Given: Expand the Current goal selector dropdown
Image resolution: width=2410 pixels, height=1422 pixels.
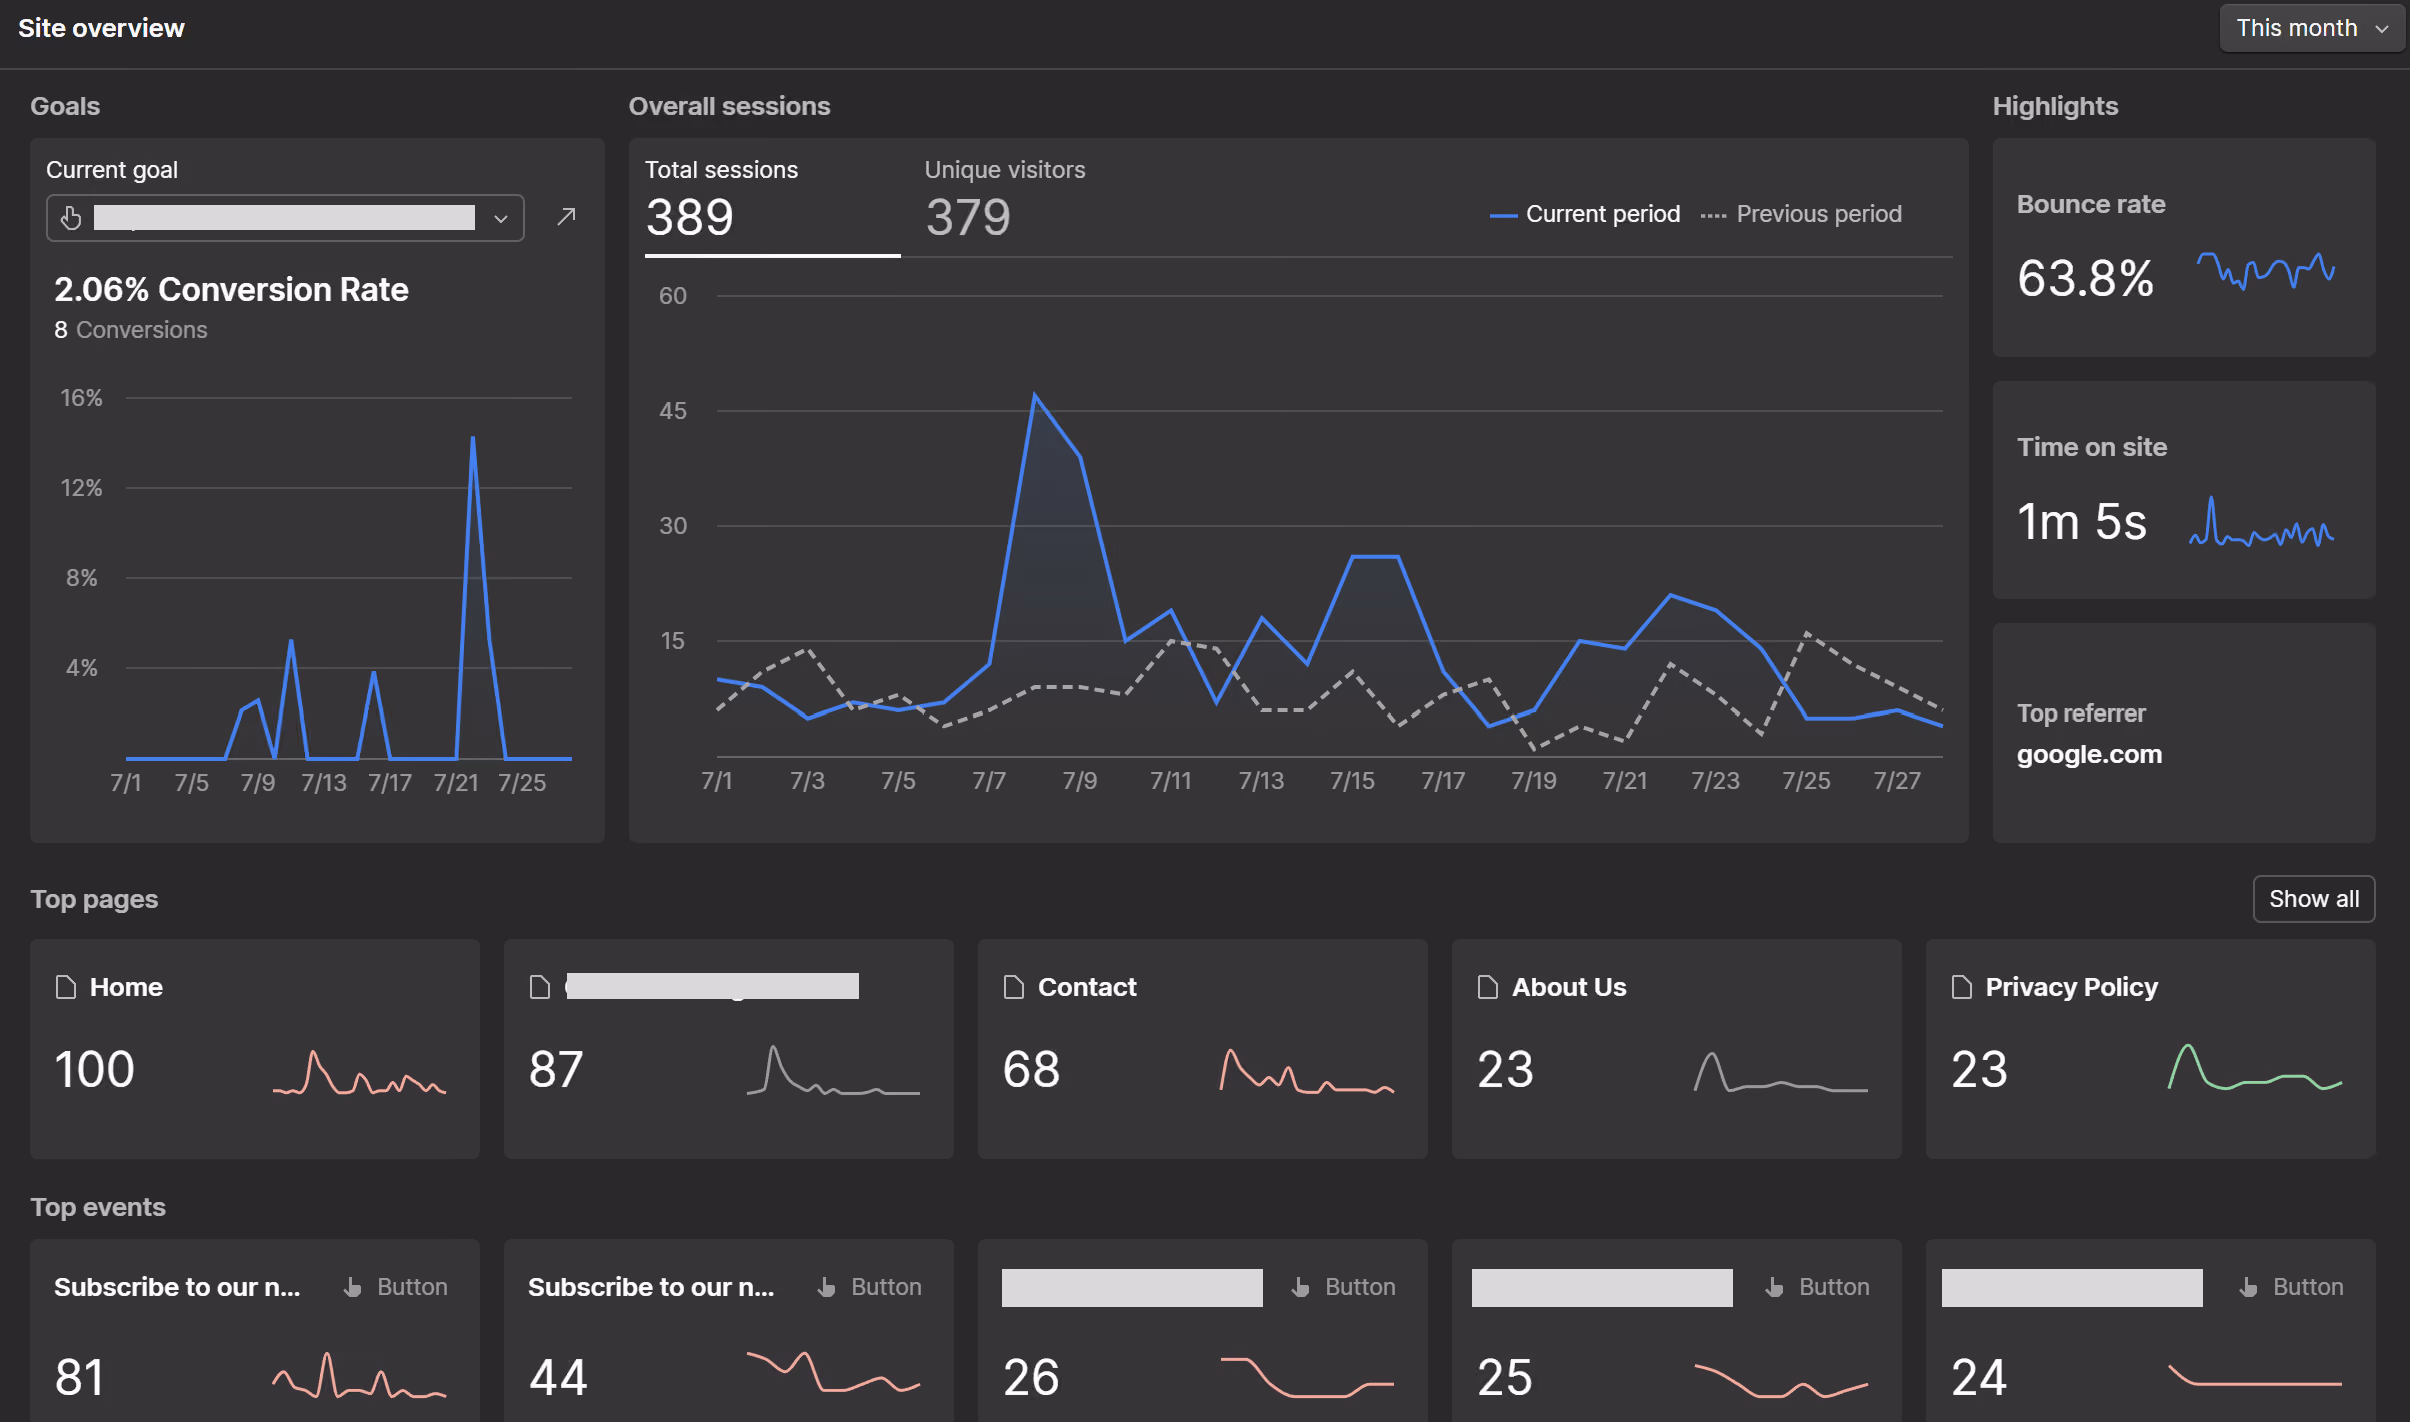Looking at the screenshot, I should pyautogui.click(x=285, y=218).
